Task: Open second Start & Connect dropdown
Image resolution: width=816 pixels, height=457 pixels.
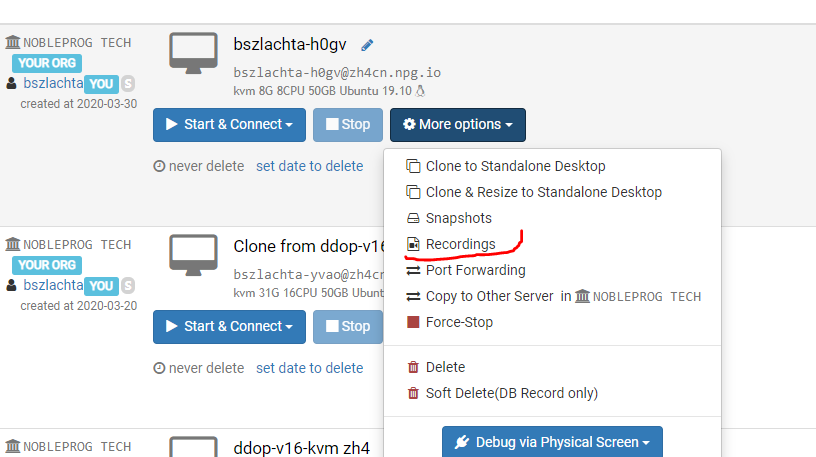Action: [x=230, y=327]
